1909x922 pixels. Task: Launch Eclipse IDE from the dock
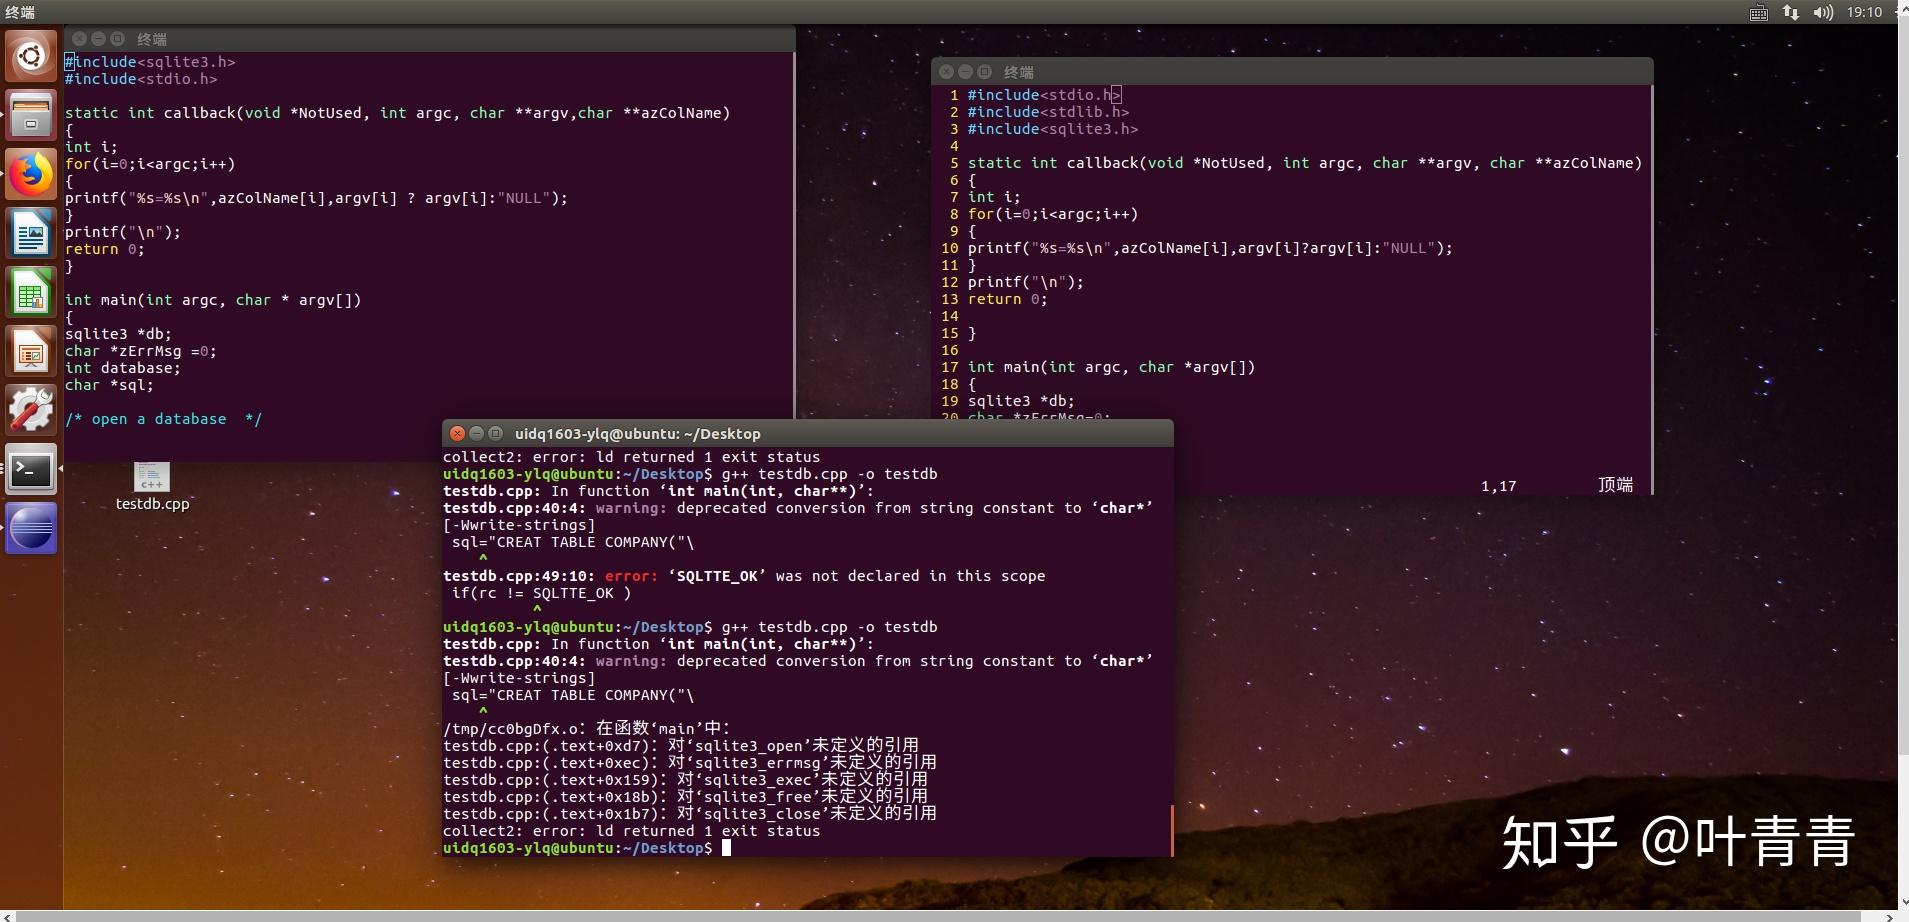(x=30, y=528)
